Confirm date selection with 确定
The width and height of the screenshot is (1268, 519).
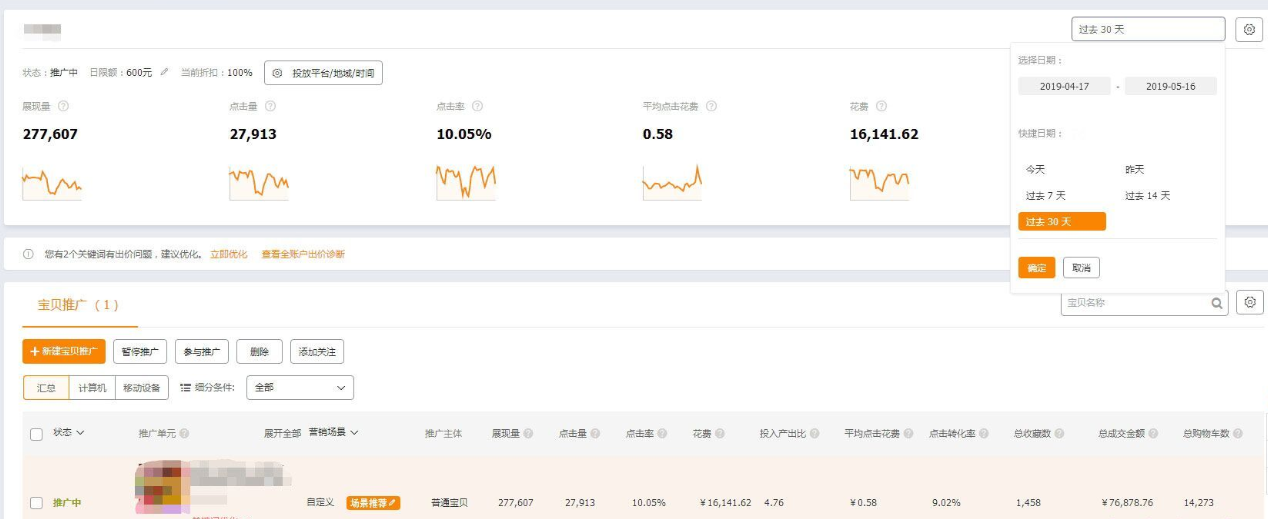pos(1036,268)
